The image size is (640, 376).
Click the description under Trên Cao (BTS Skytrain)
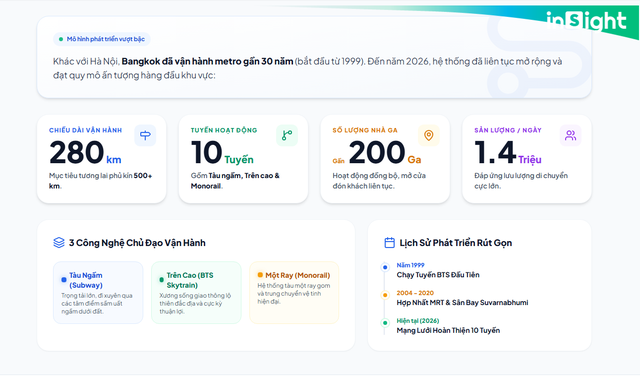coord(195,303)
